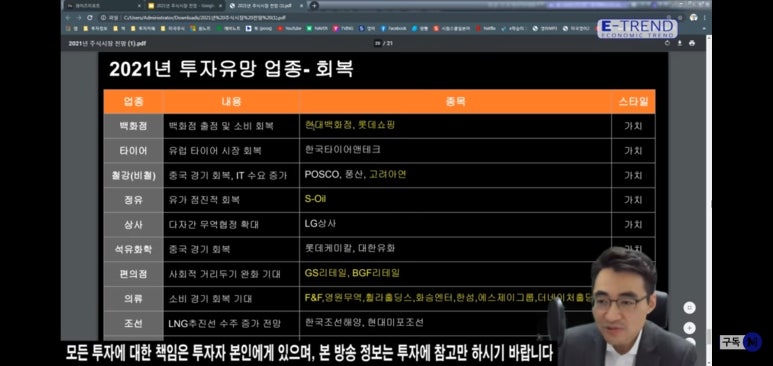Image resolution: width=773 pixels, height=366 pixels.
Task: Open Facebook bookmark
Action: [393, 29]
